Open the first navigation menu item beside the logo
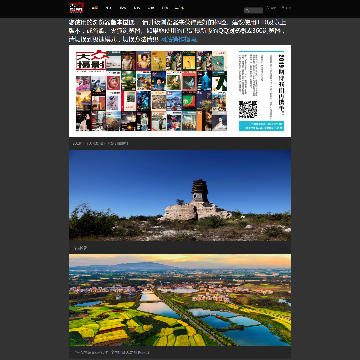 pyautogui.click(x=95, y=8)
